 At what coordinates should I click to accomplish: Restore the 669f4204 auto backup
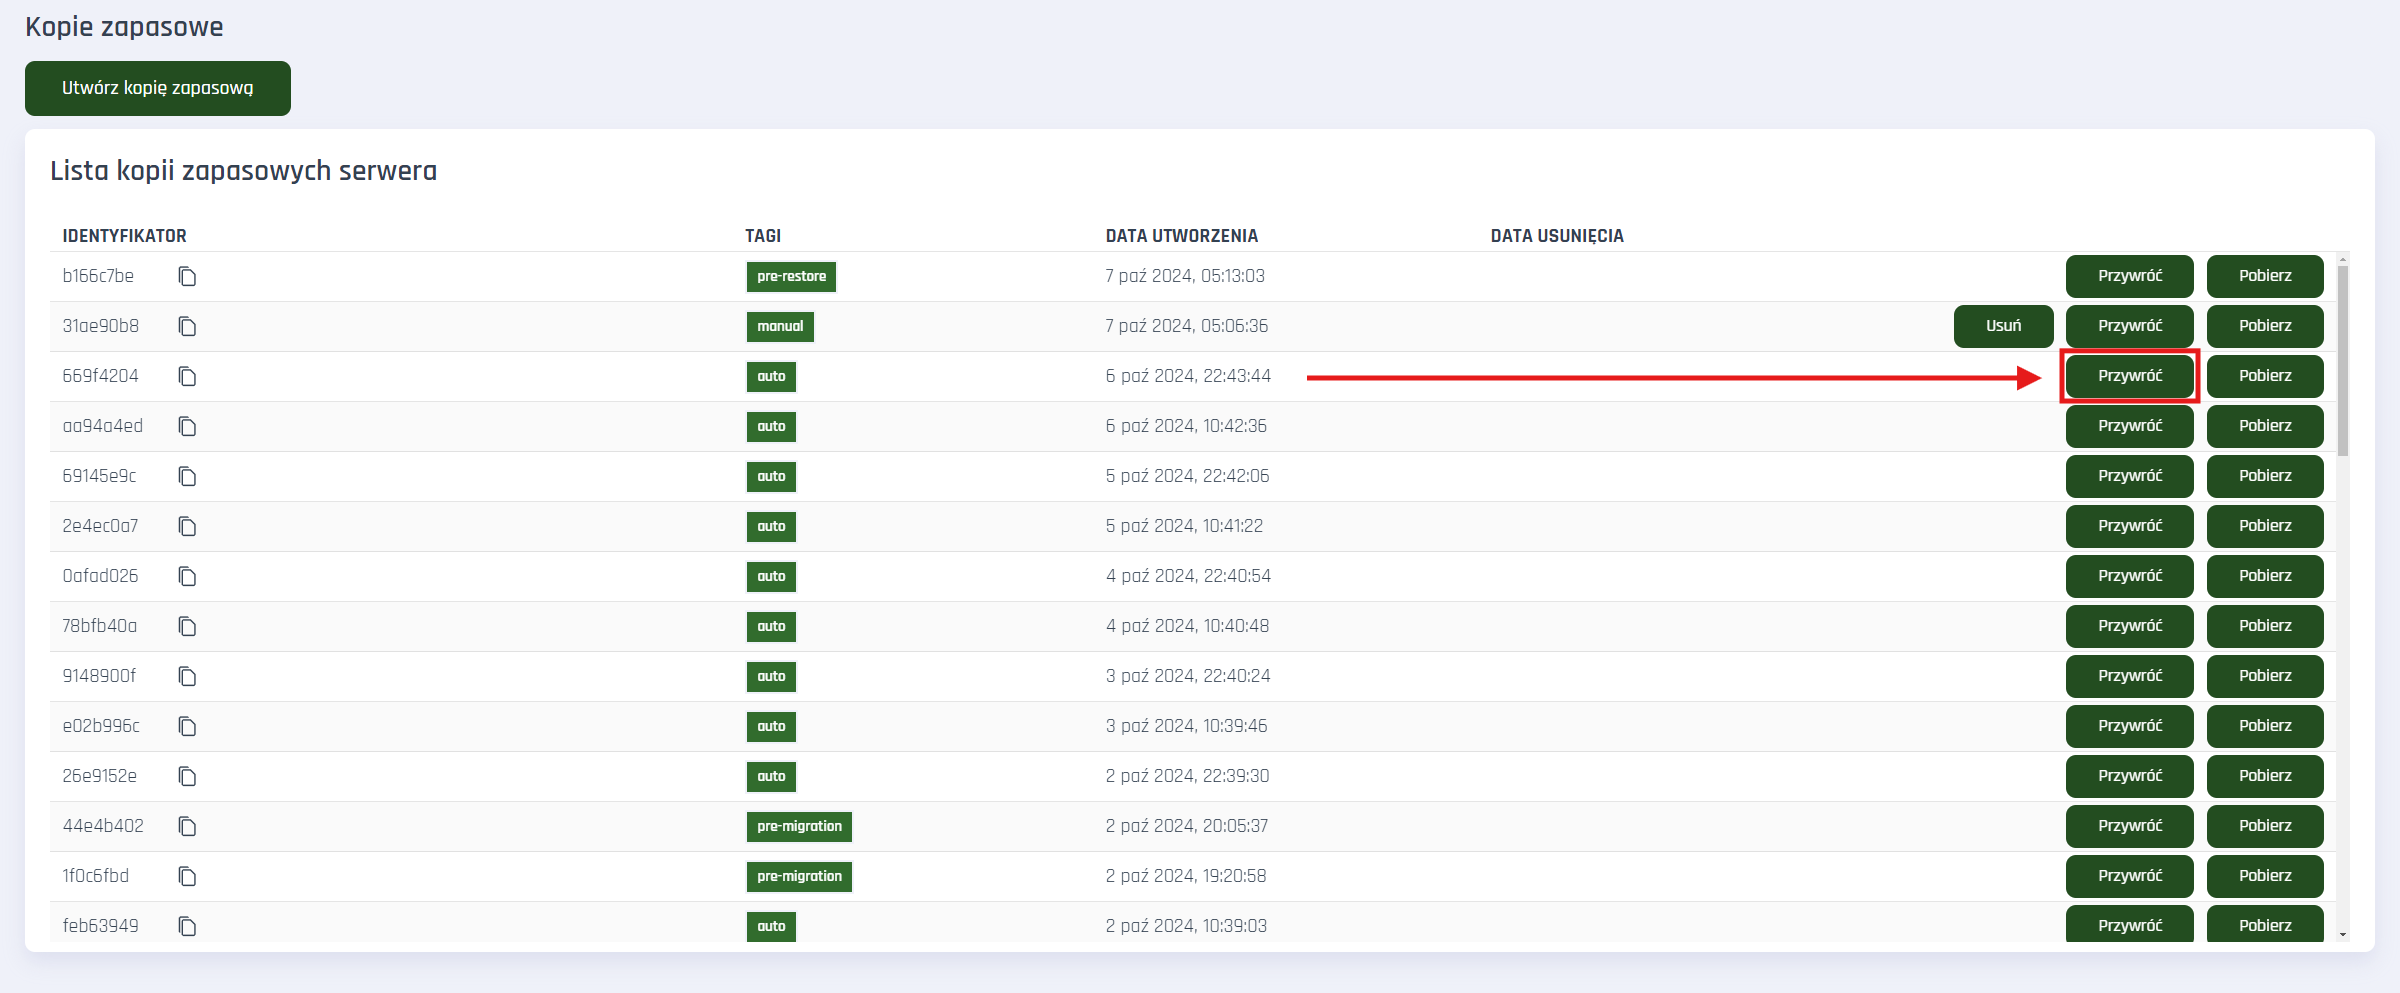click(2129, 376)
